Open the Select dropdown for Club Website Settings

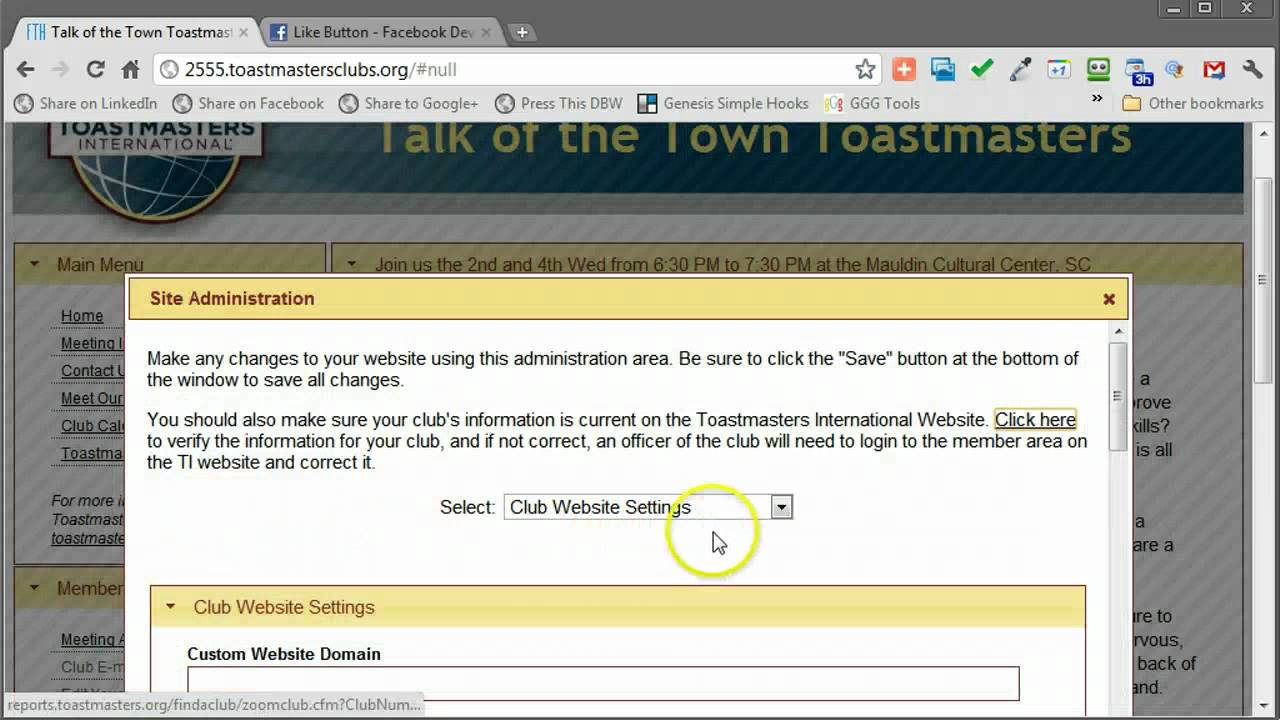pos(648,507)
